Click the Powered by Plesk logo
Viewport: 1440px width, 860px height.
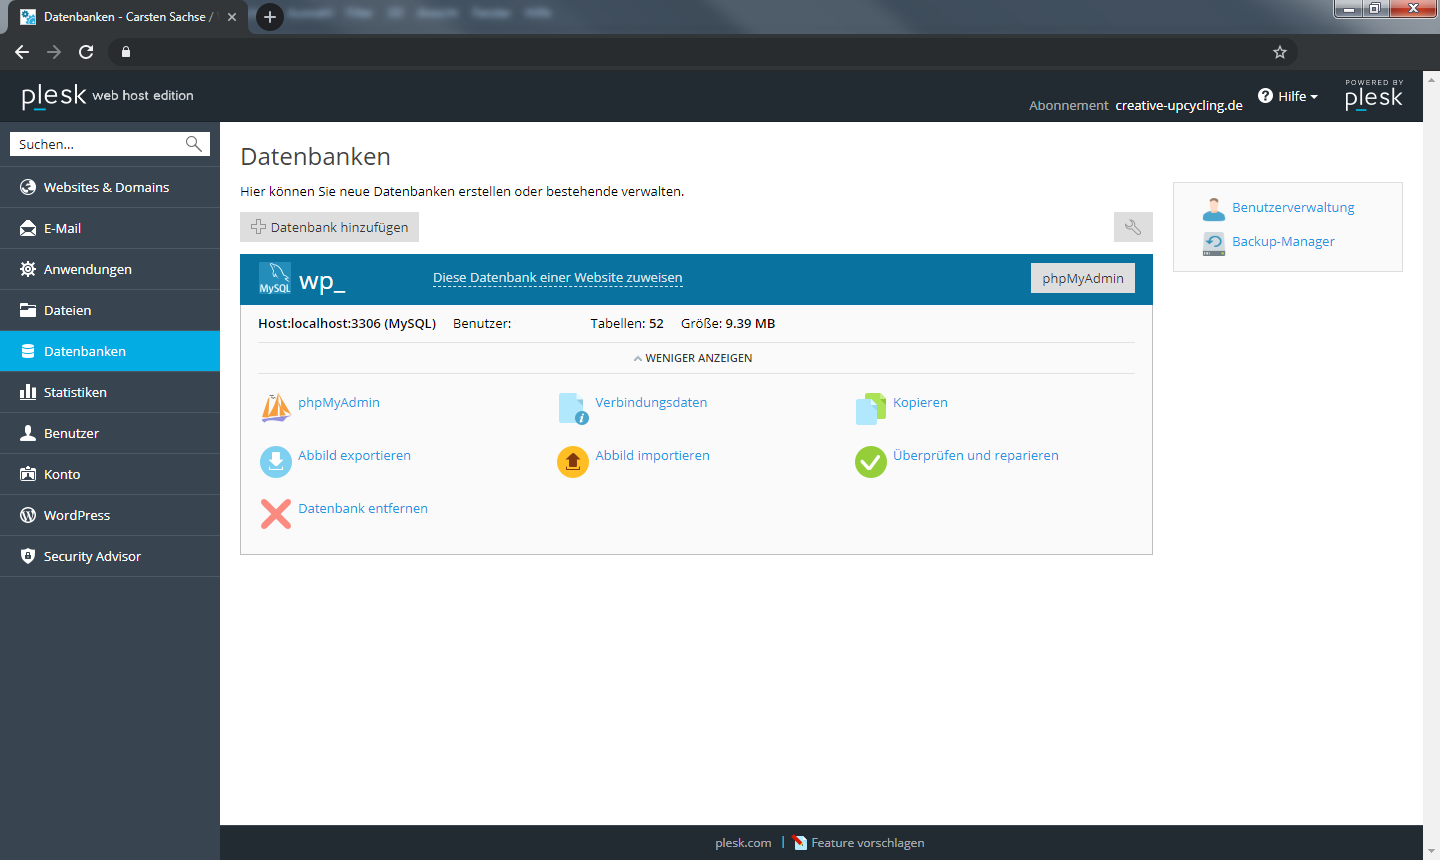click(1374, 95)
